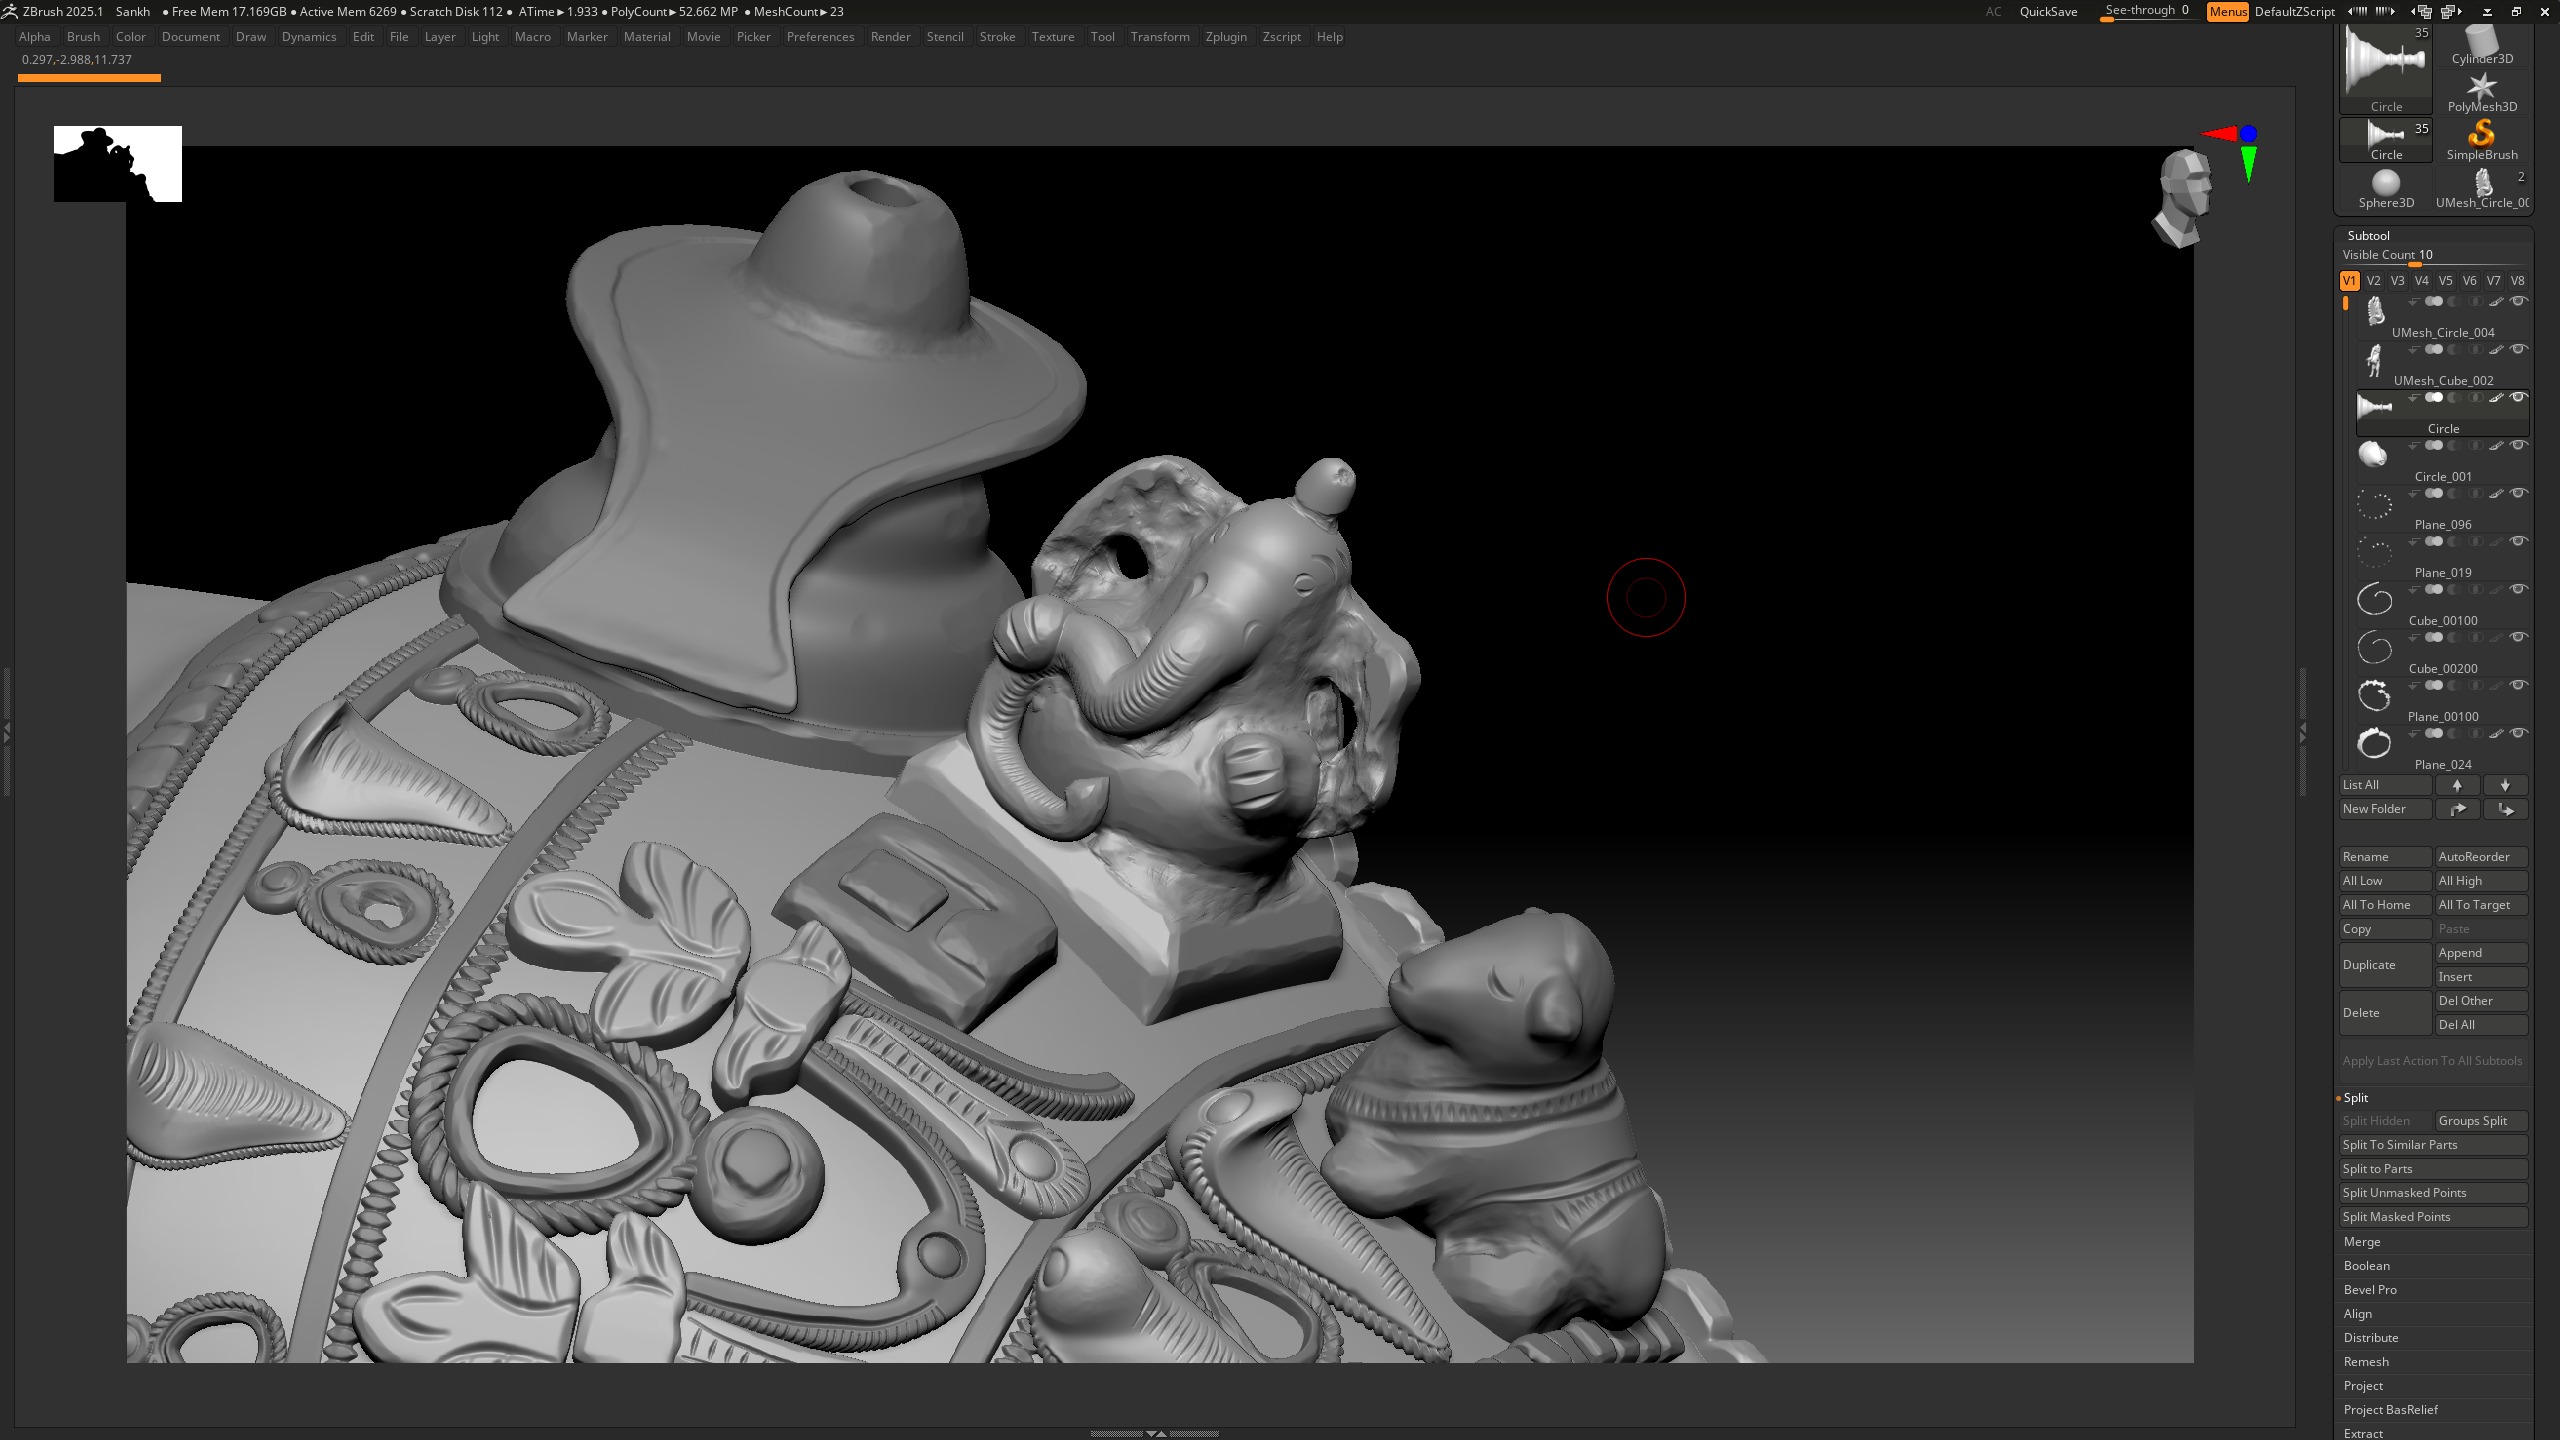Select the UMesh_Cube_002 subtool thumbnail
This screenshot has width=2560, height=1440.
(2374, 360)
